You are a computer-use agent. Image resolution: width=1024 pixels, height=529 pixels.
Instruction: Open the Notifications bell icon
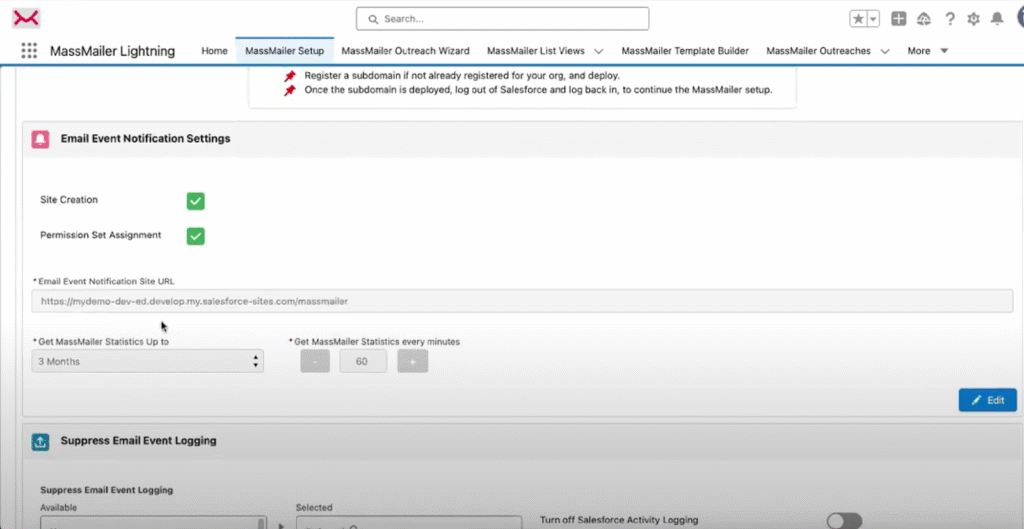(997, 19)
